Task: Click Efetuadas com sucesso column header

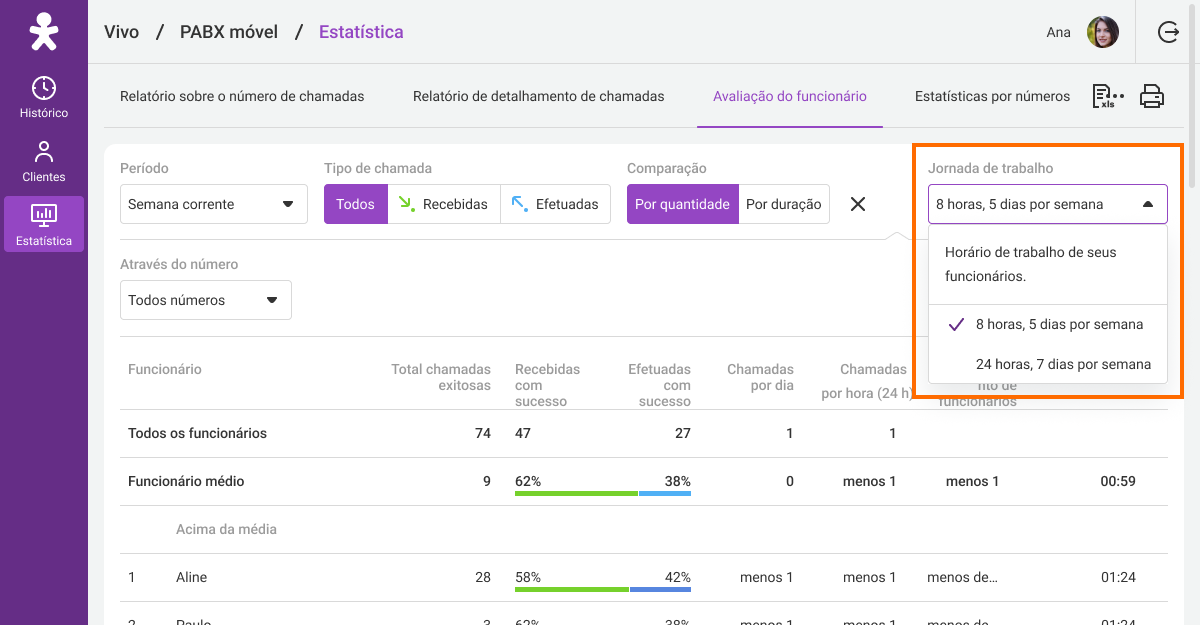Action: (x=659, y=385)
